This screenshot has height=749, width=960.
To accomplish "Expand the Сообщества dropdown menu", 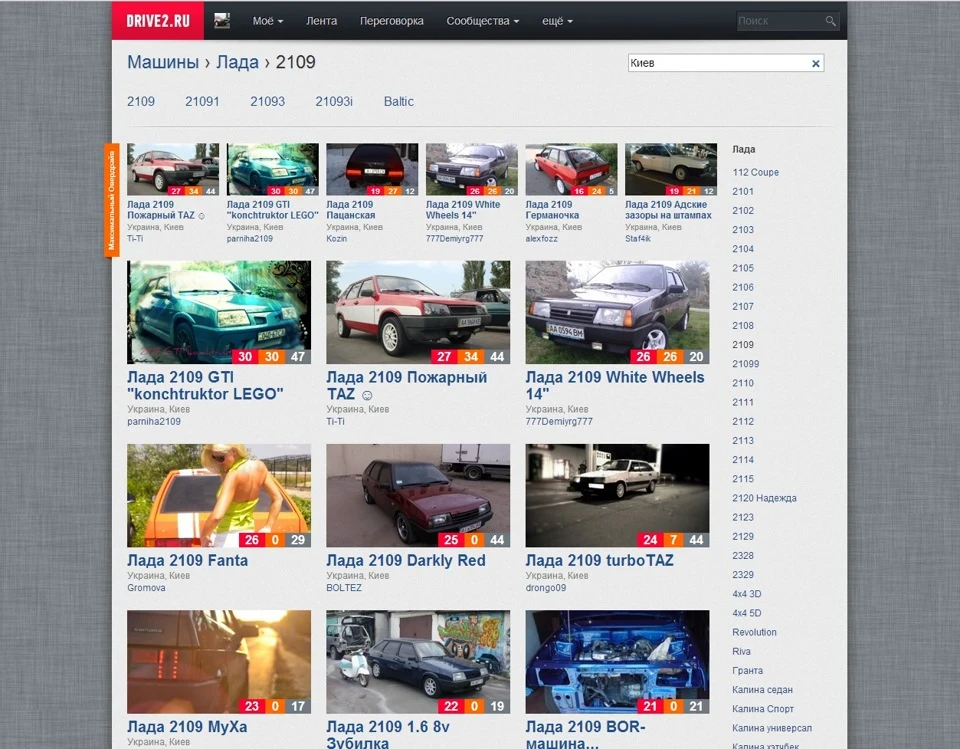I will [x=482, y=21].
